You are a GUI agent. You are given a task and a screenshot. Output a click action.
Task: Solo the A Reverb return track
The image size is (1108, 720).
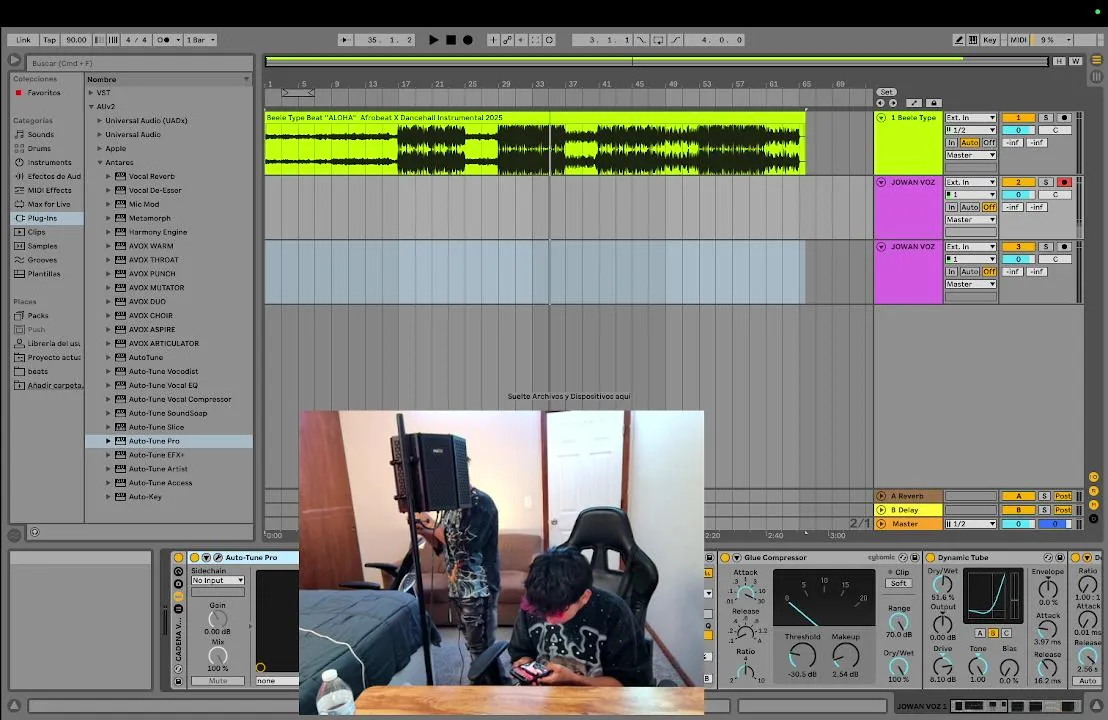[1044, 496]
